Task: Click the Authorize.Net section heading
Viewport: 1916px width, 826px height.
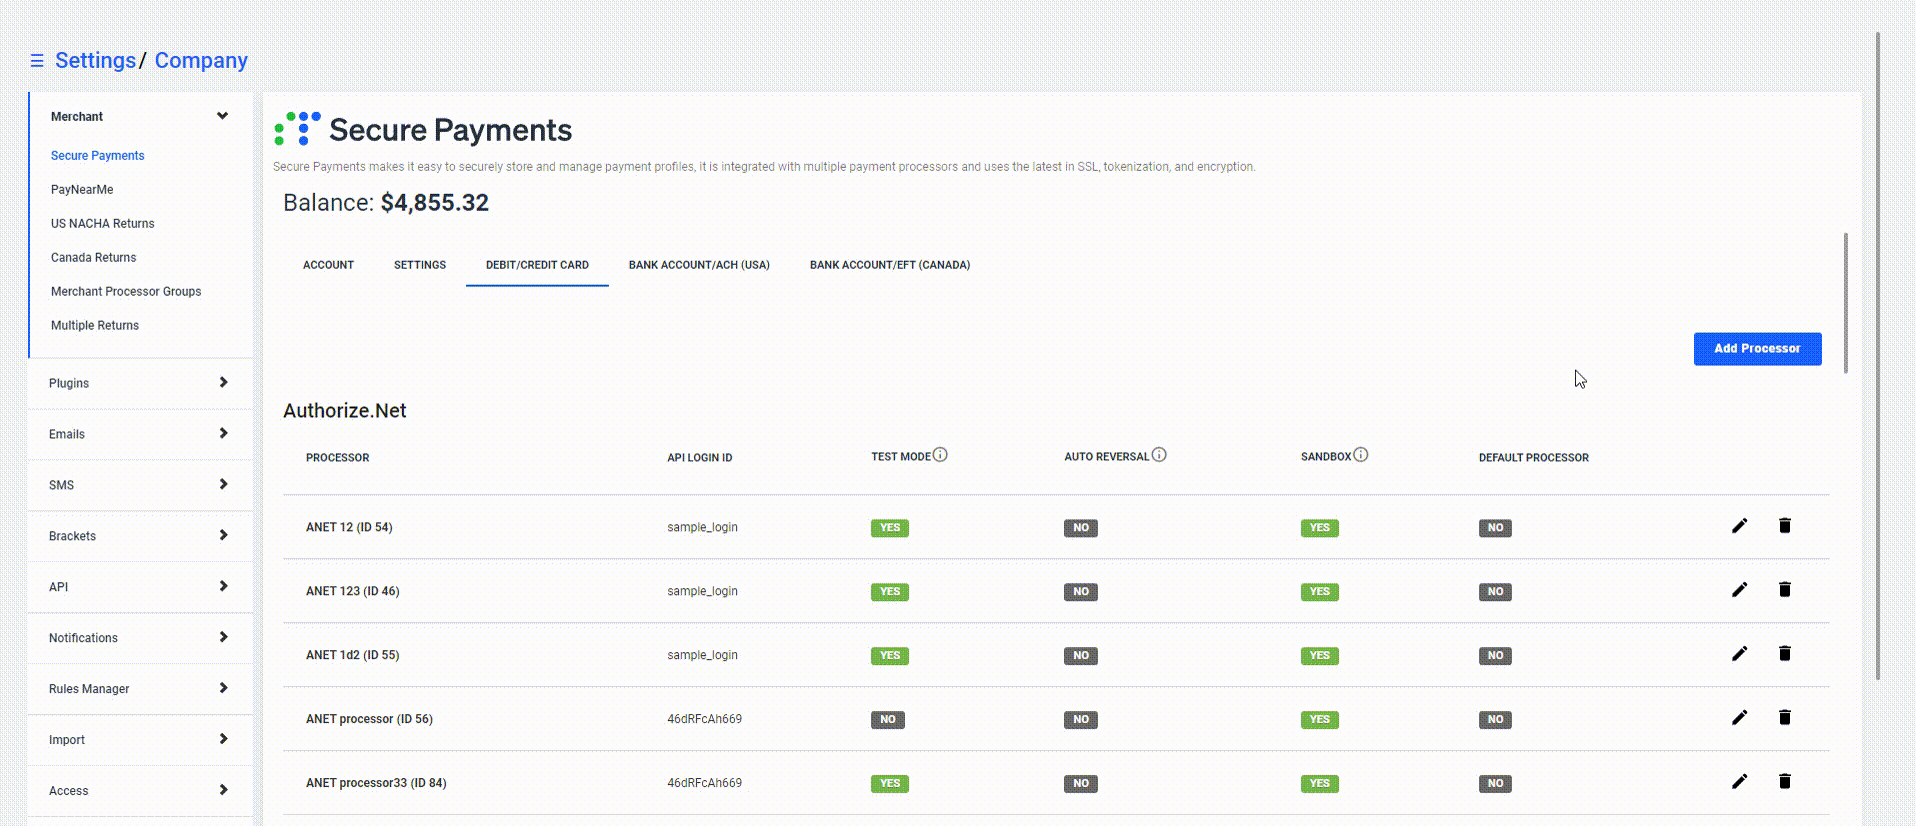Action: [345, 411]
